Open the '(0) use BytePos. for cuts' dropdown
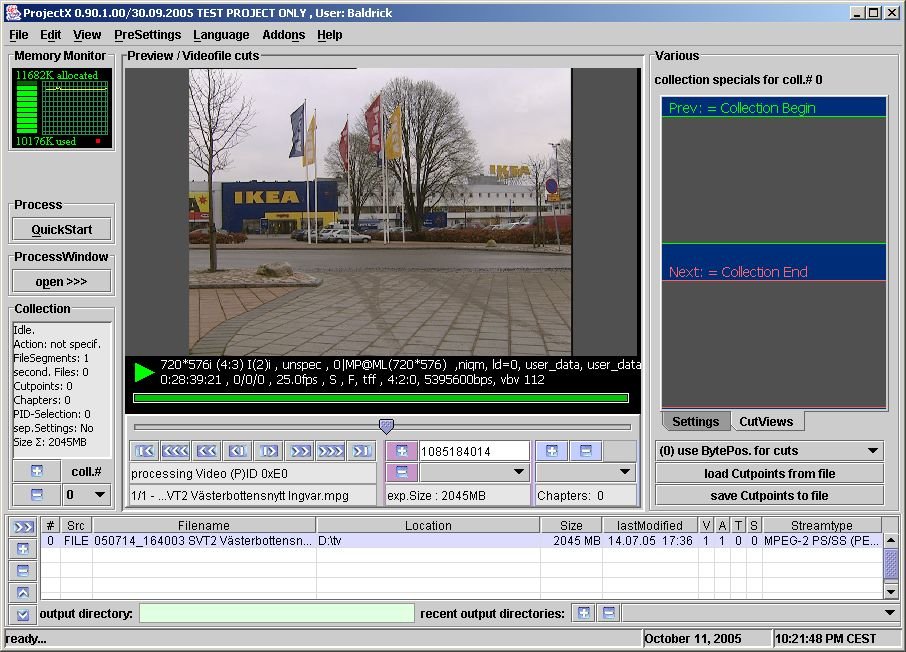The width and height of the screenshot is (906, 652). click(769, 451)
